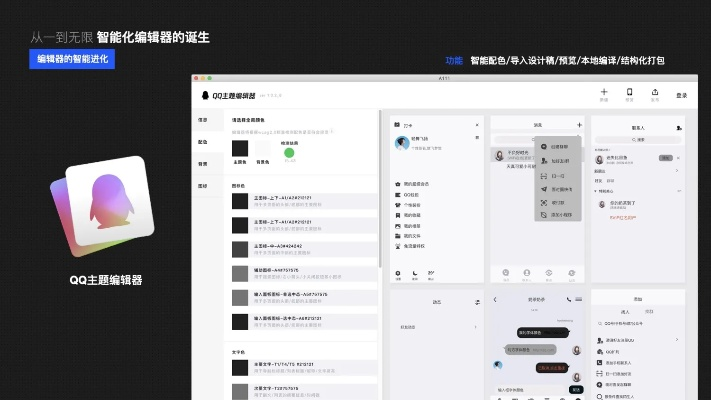This screenshot has width=711, height=400.
Task: Click the publish upload icon in toolbar
Action: [x=655, y=94]
